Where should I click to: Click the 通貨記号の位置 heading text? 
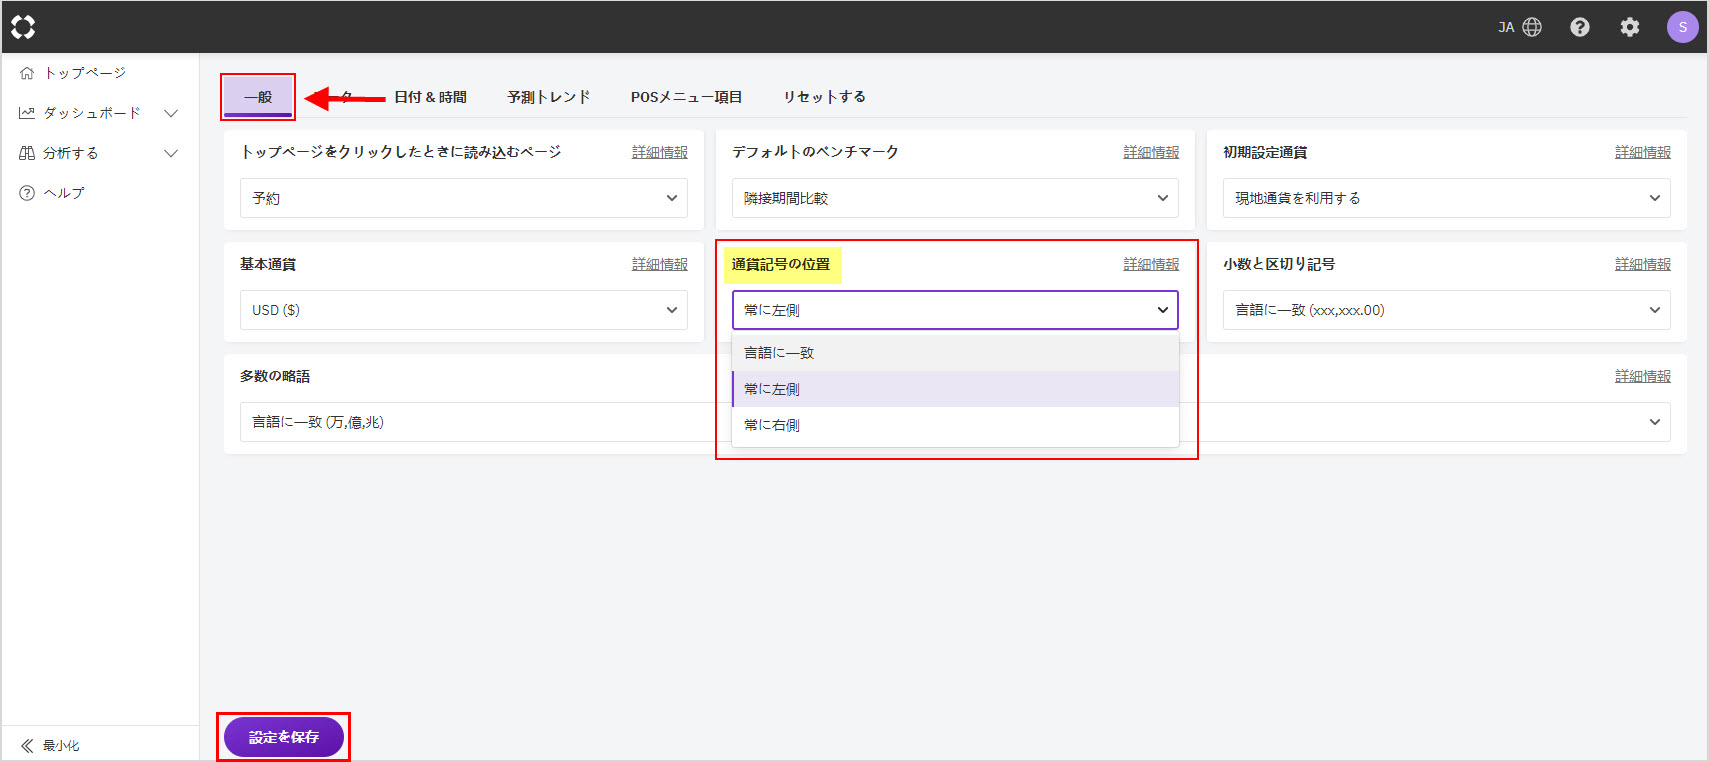(781, 264)
